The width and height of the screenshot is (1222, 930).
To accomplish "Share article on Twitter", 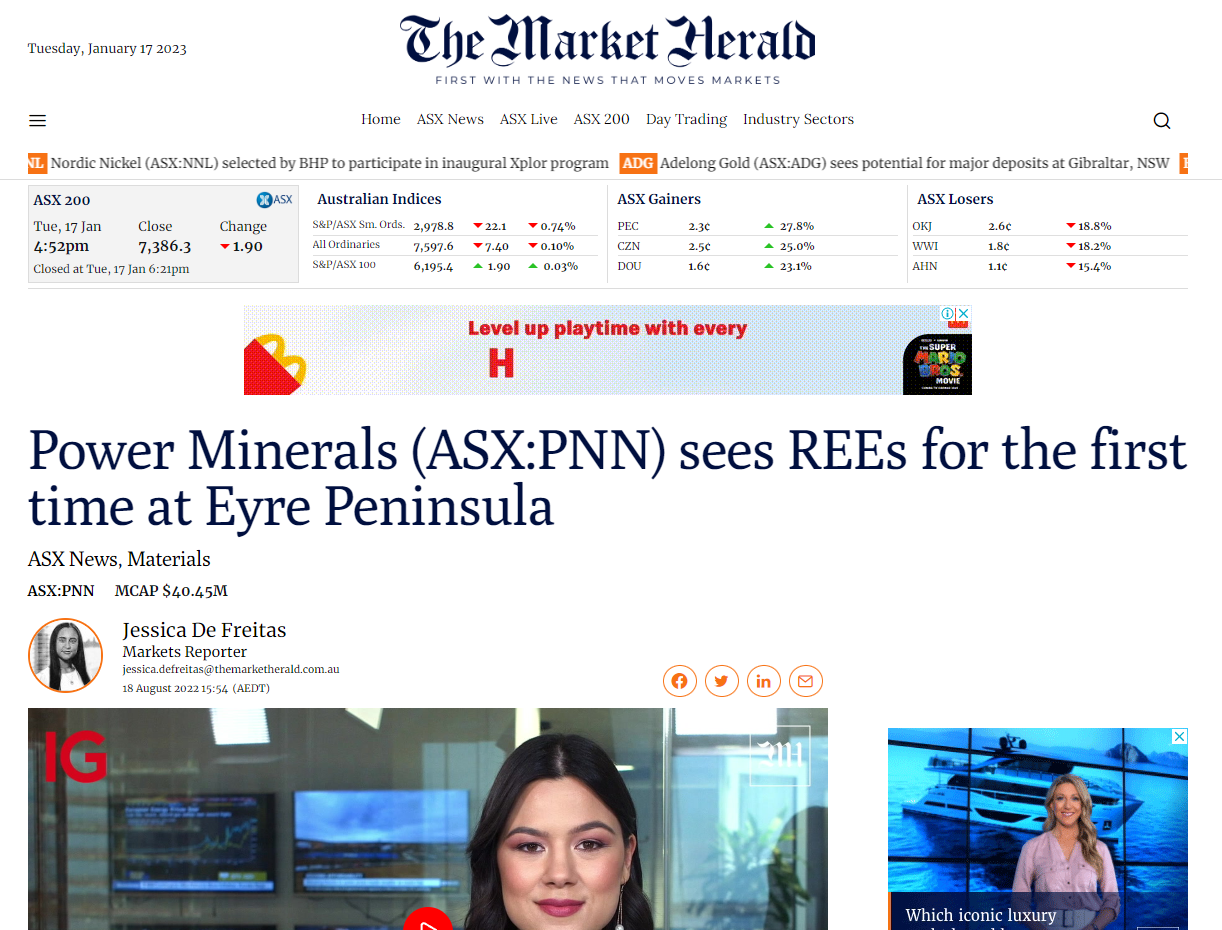I will (x=721, y=681).
